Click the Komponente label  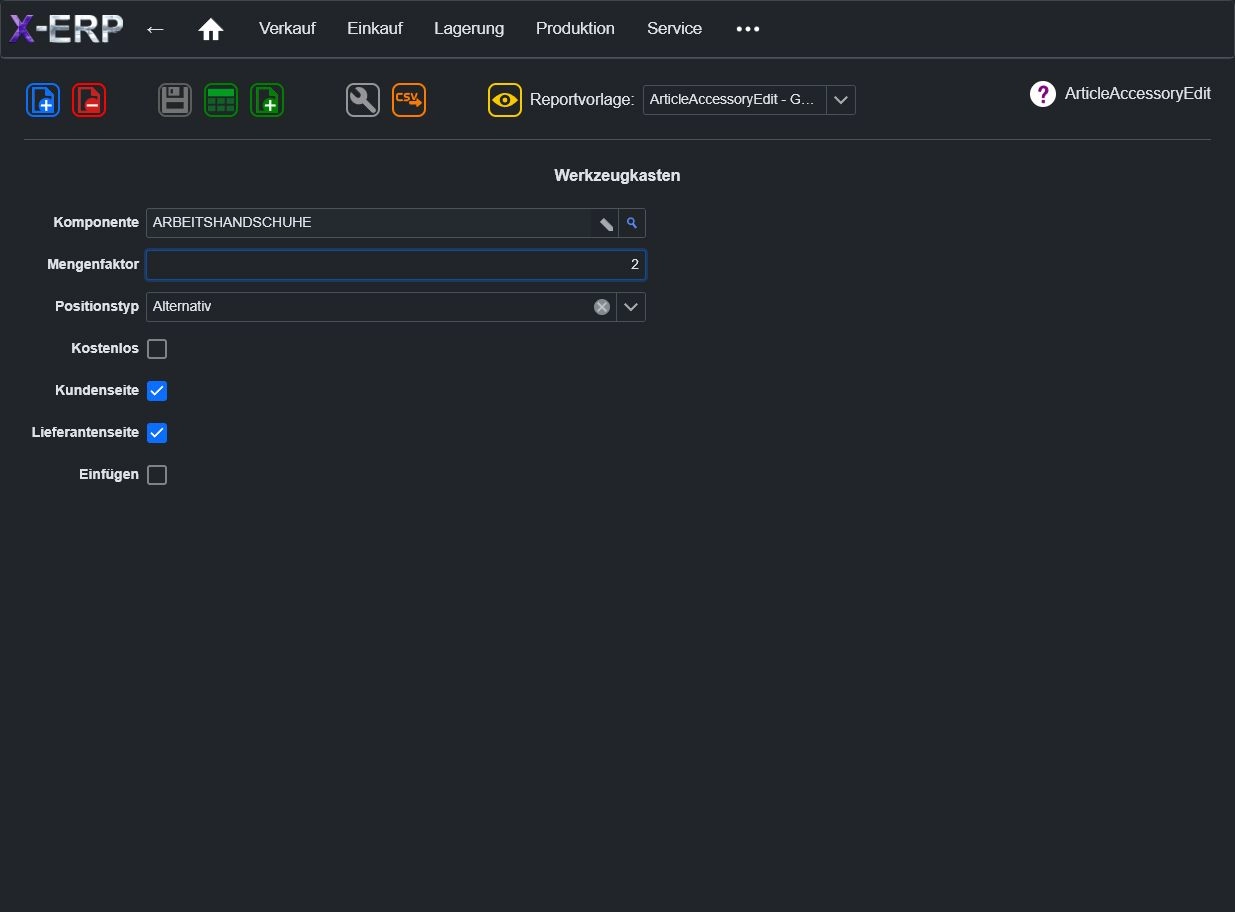click(96, 222)
